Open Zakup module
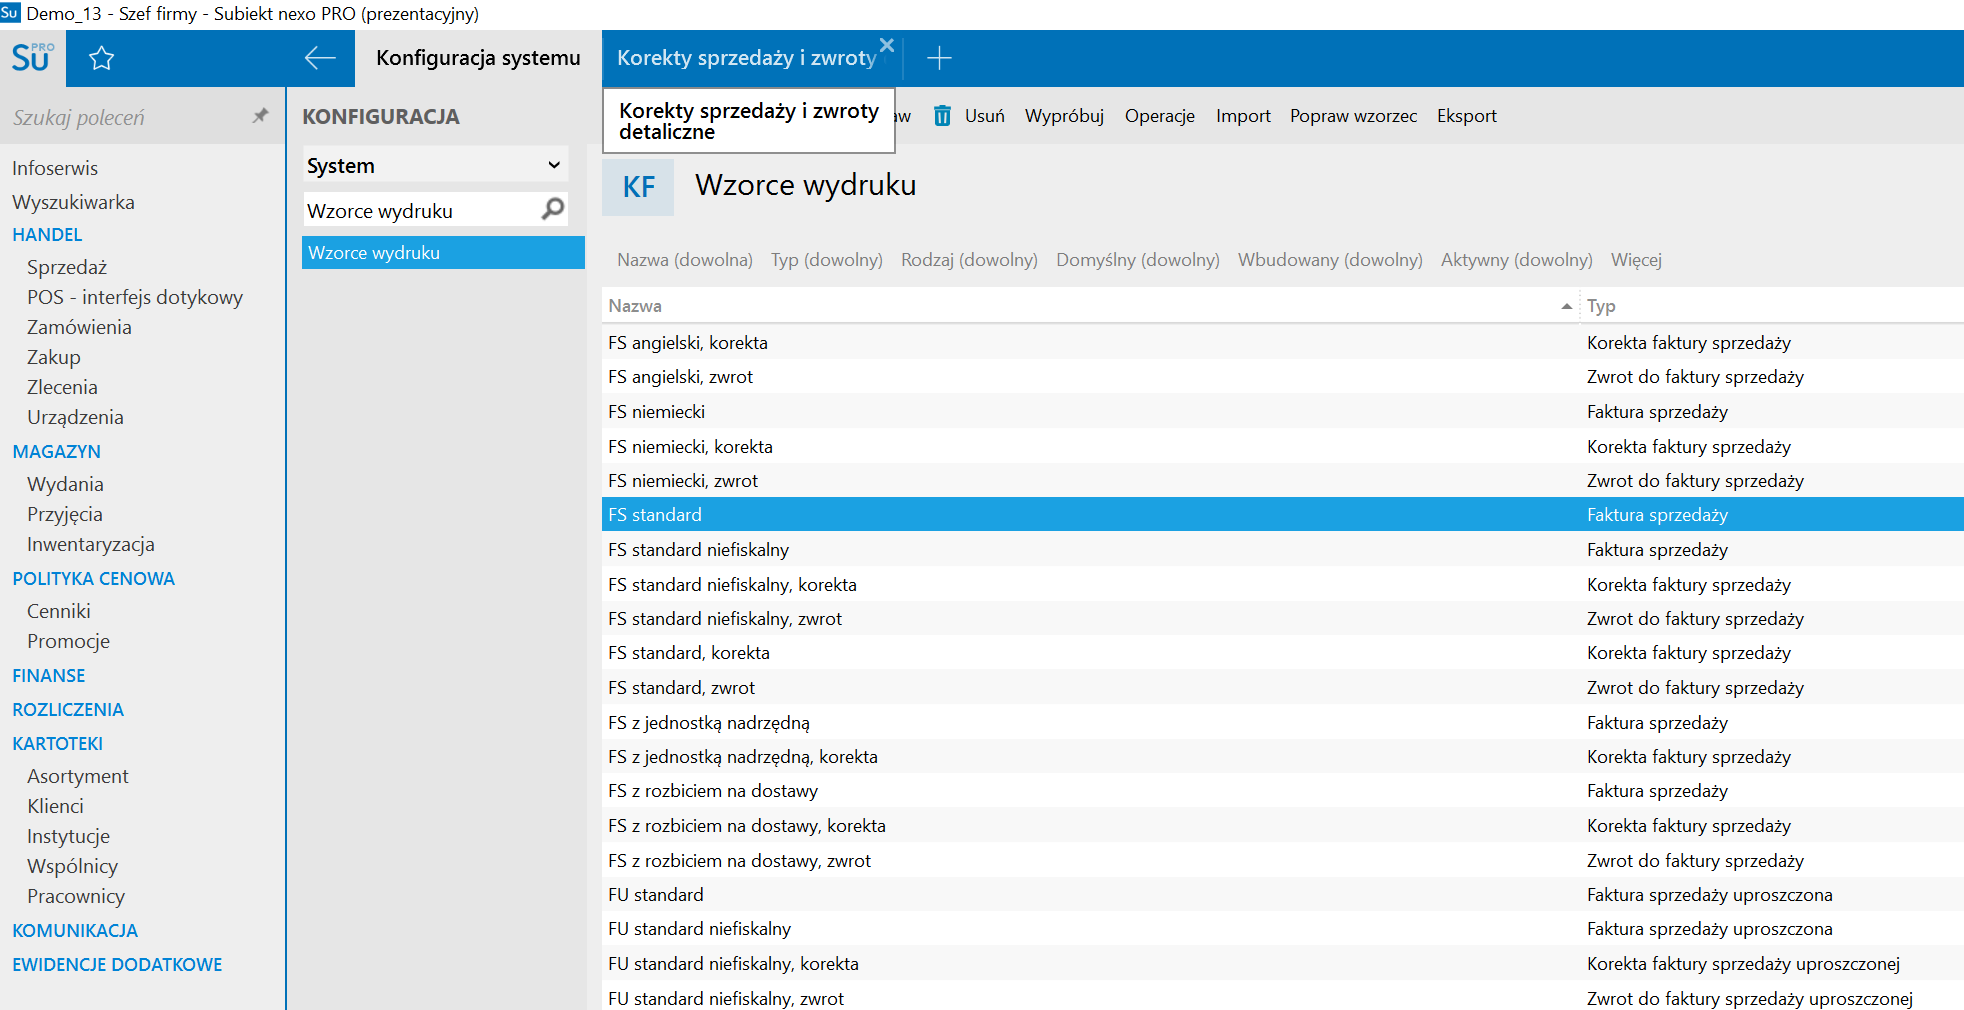 [x=54, y=357]
